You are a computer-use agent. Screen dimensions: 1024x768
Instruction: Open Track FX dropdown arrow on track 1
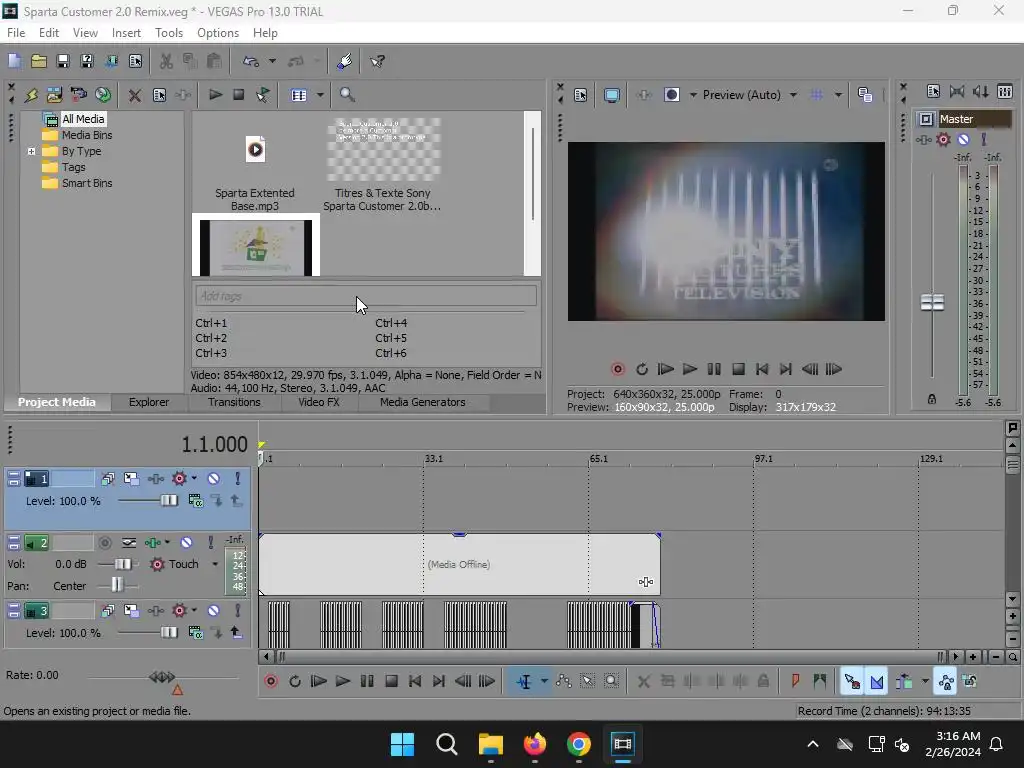(194, 479)
